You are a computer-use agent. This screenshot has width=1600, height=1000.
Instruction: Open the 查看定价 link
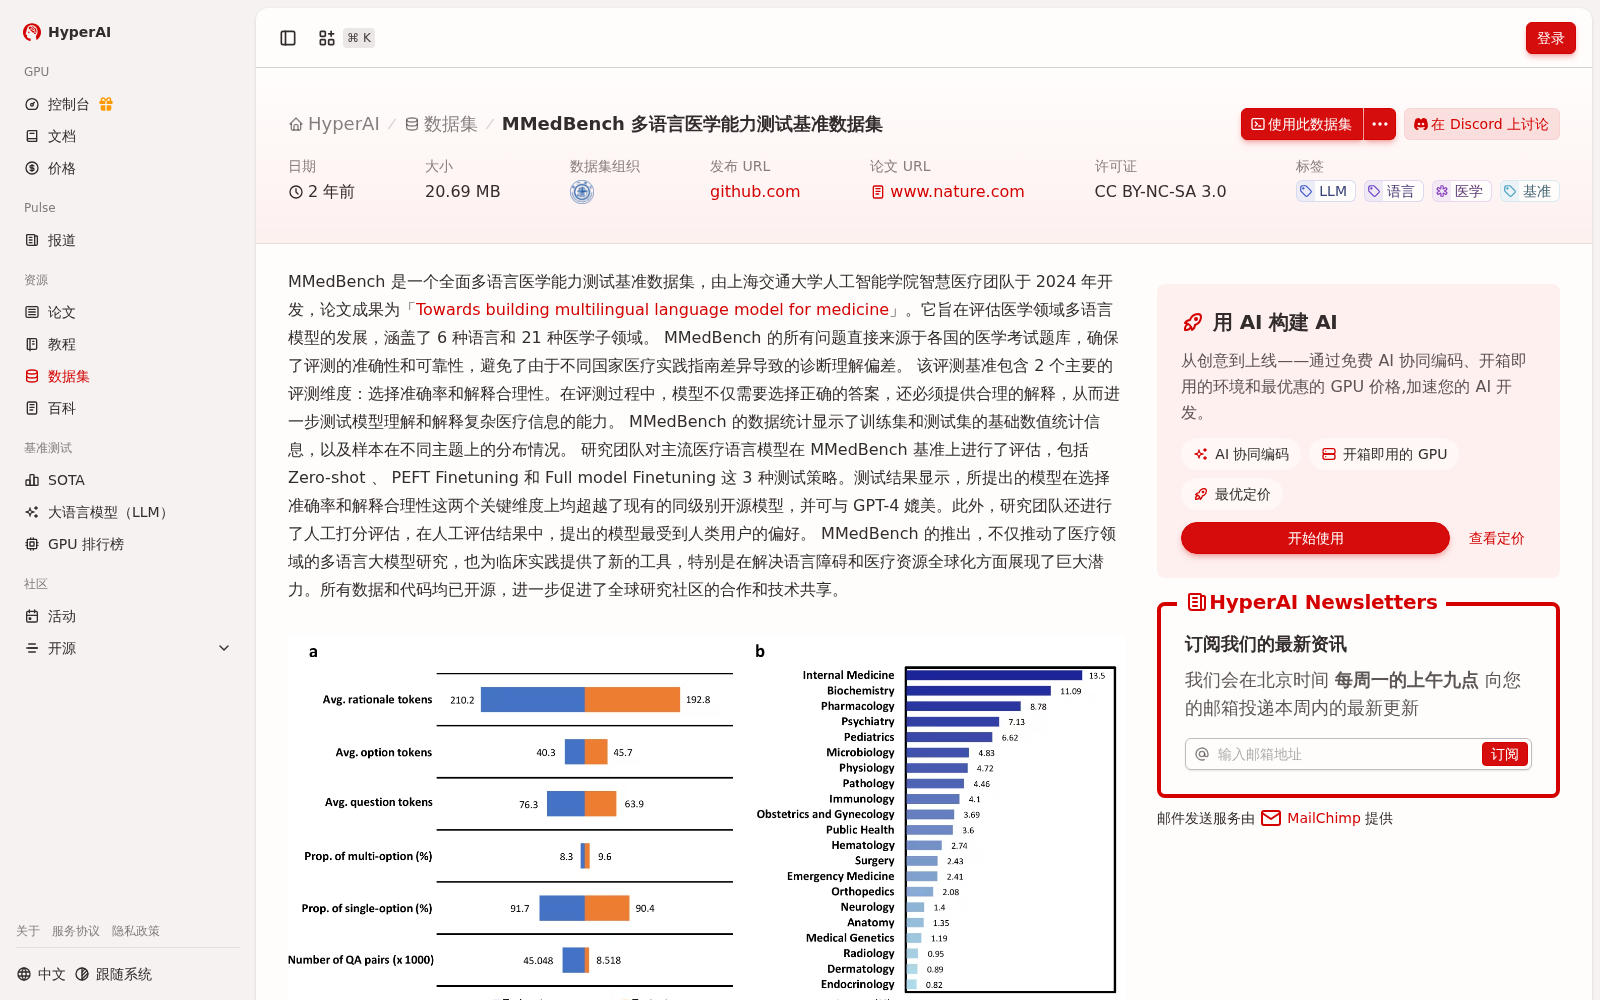(1496, 538)
